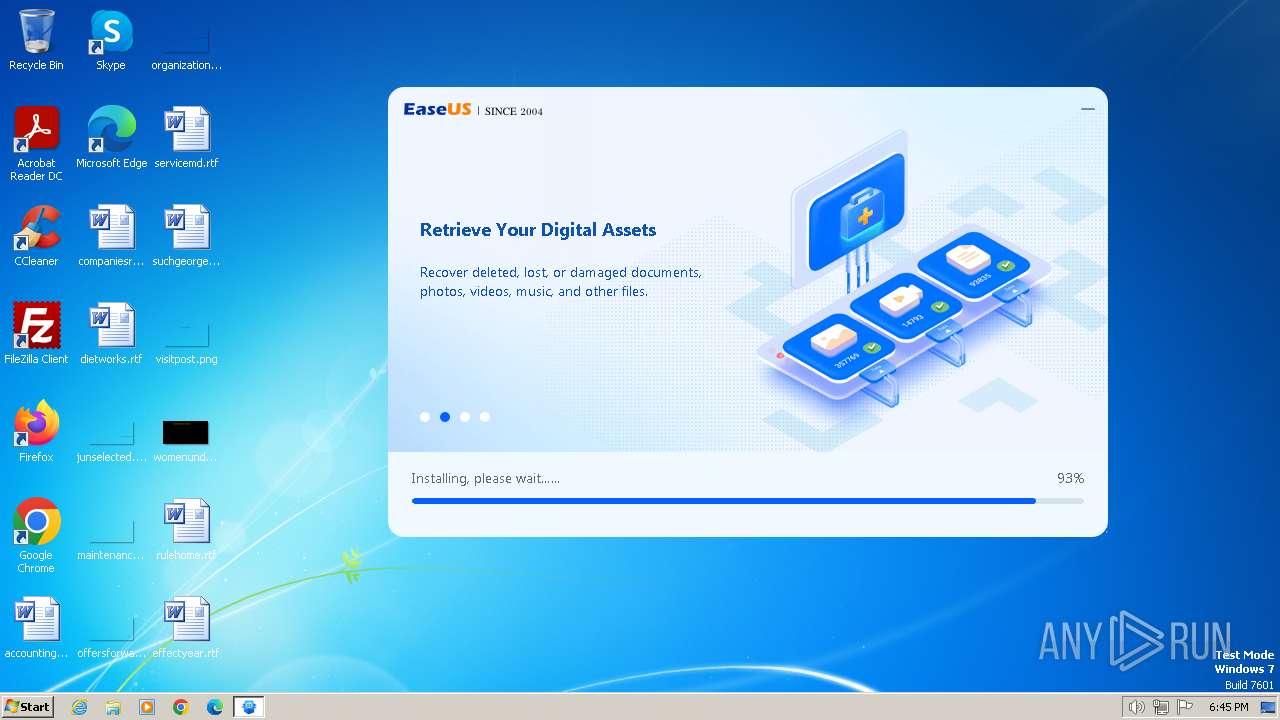Launch Firefox from the desktop

coord(36,432)
